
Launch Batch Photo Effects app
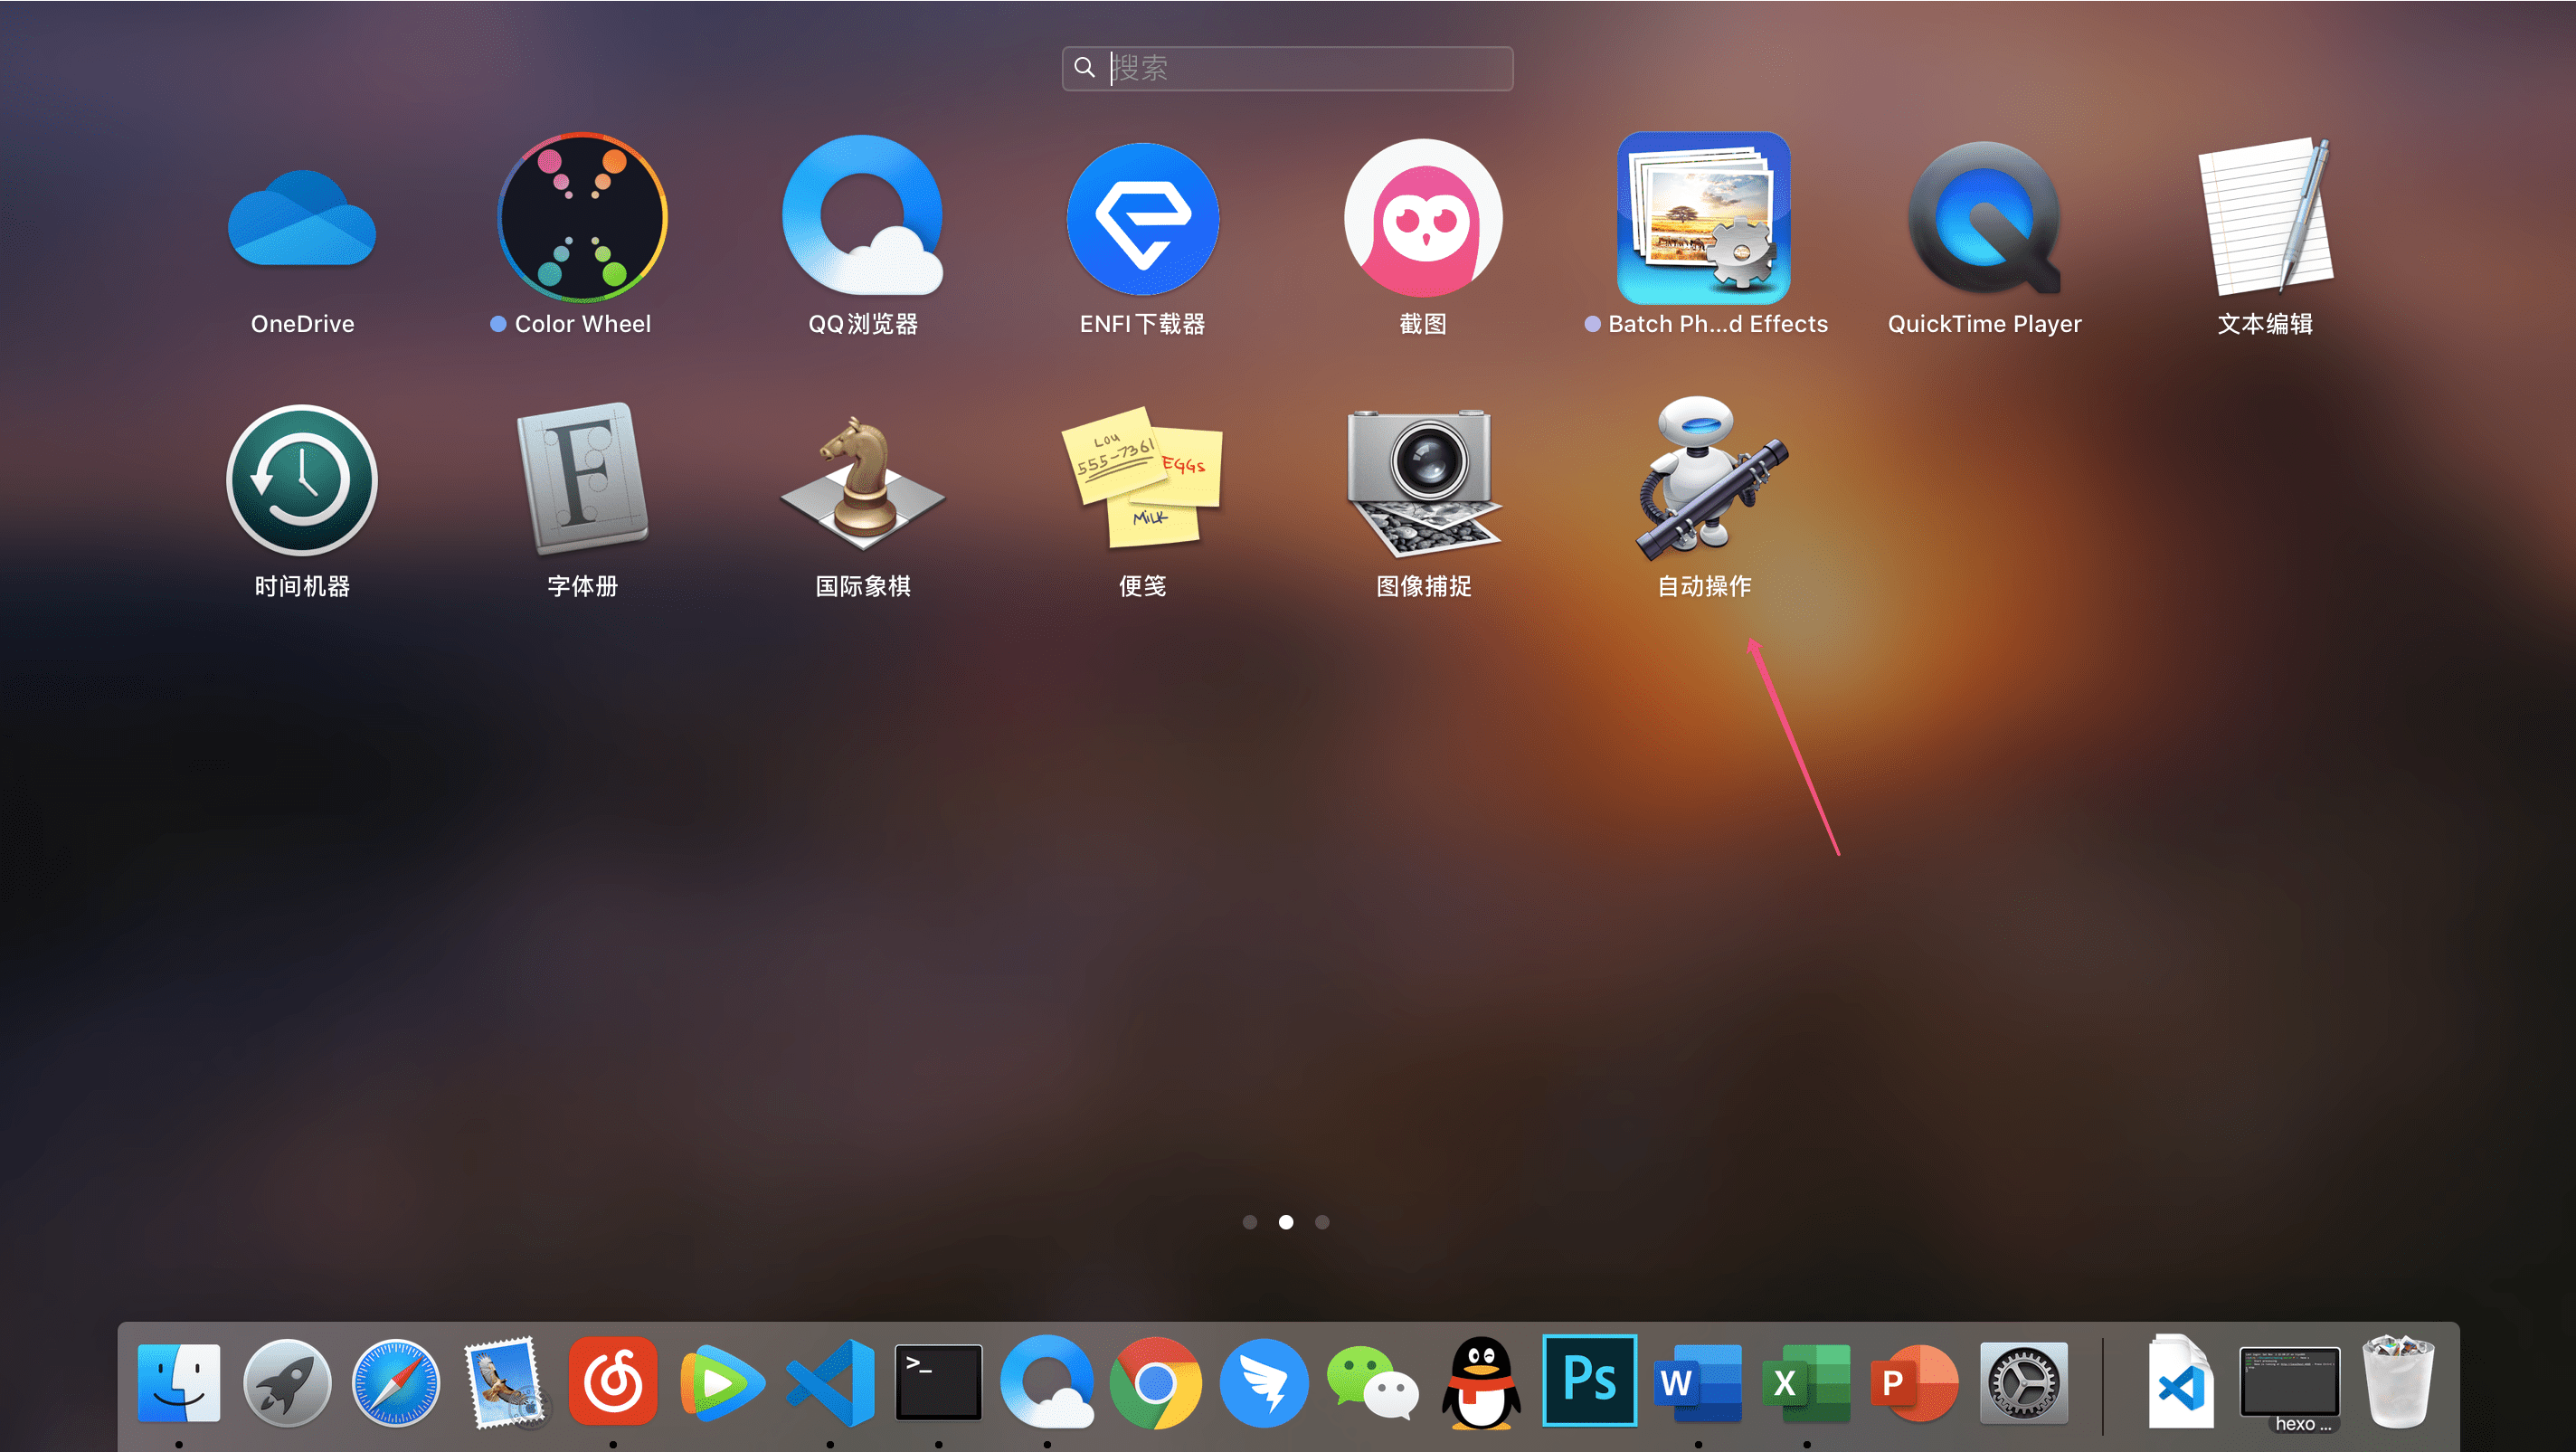pos(1704,218)
